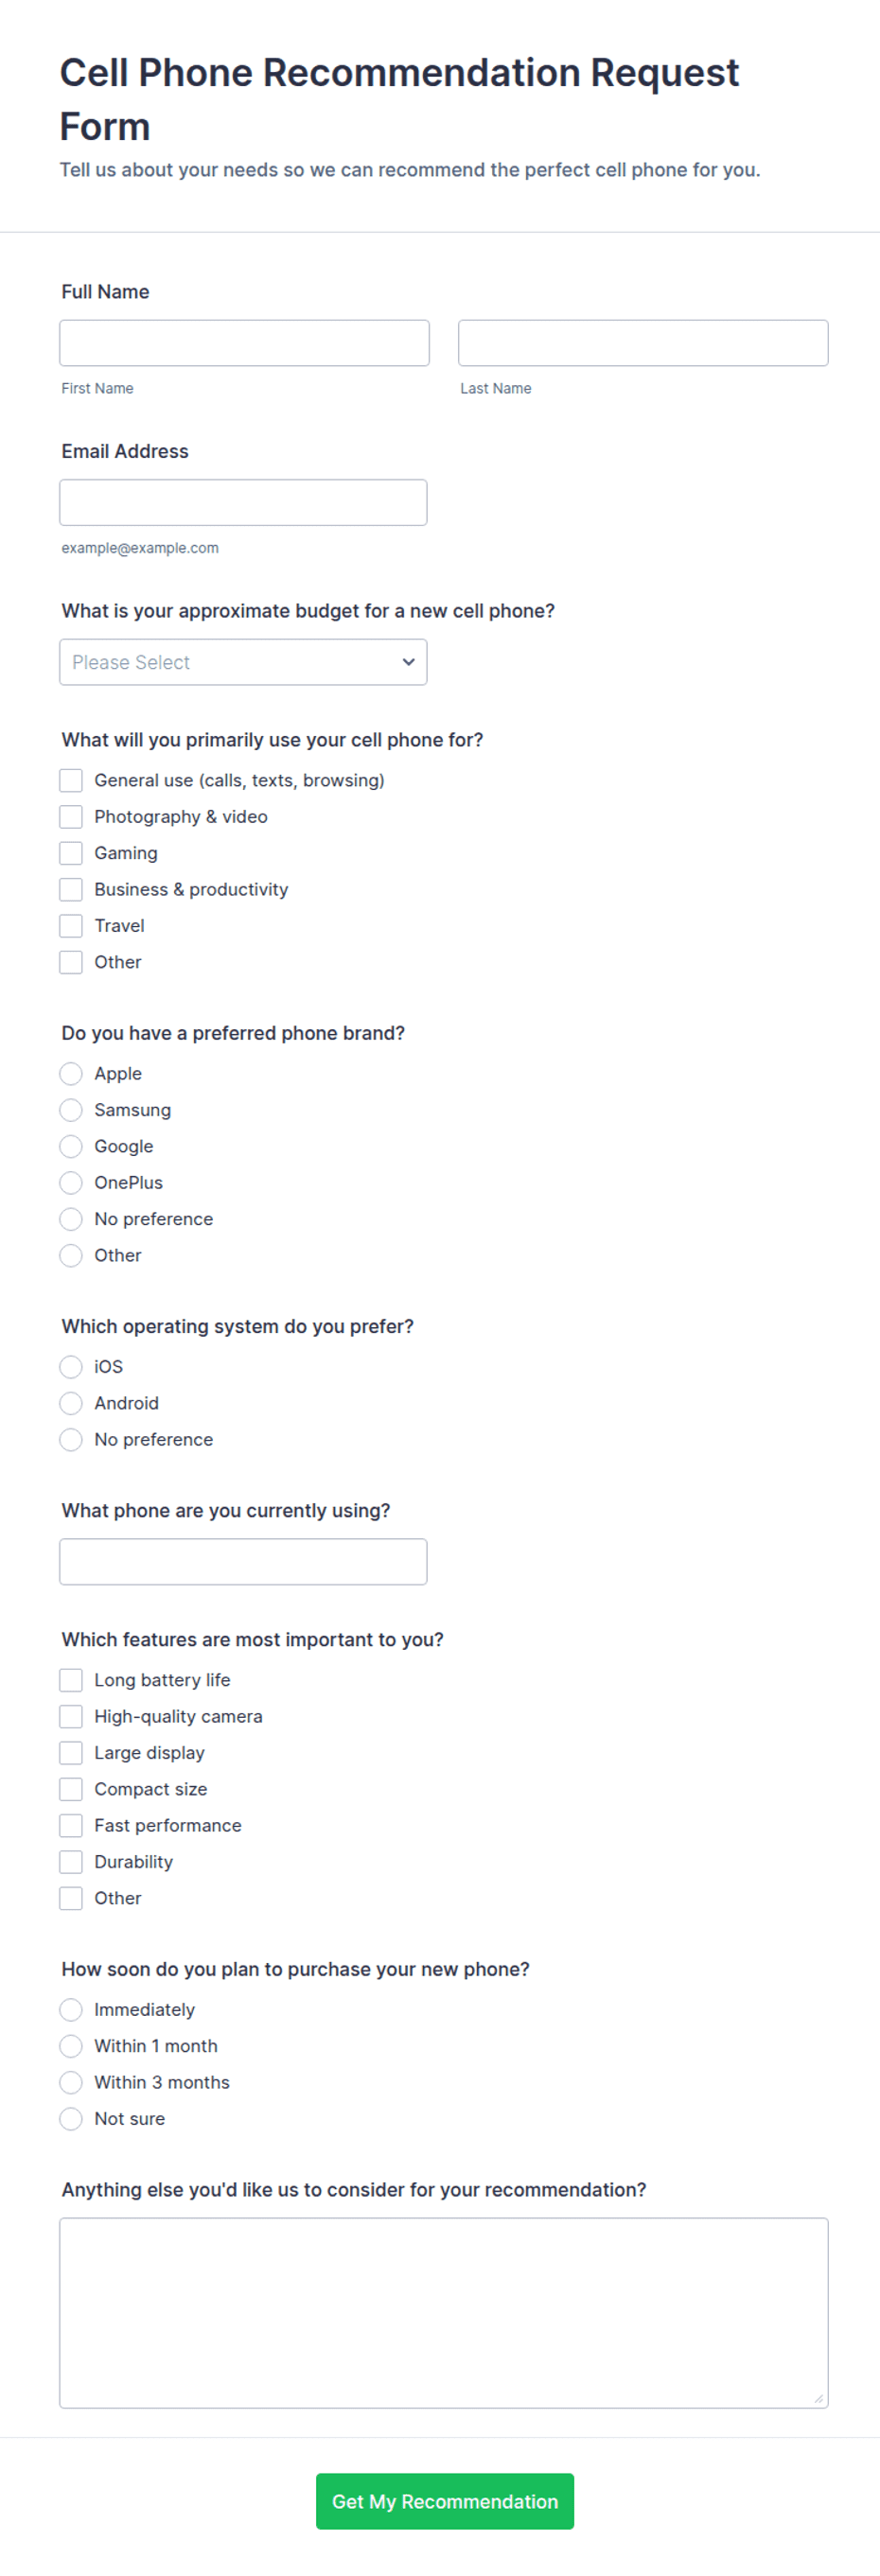Check the Durability feature box

[x=71, y=1862]
